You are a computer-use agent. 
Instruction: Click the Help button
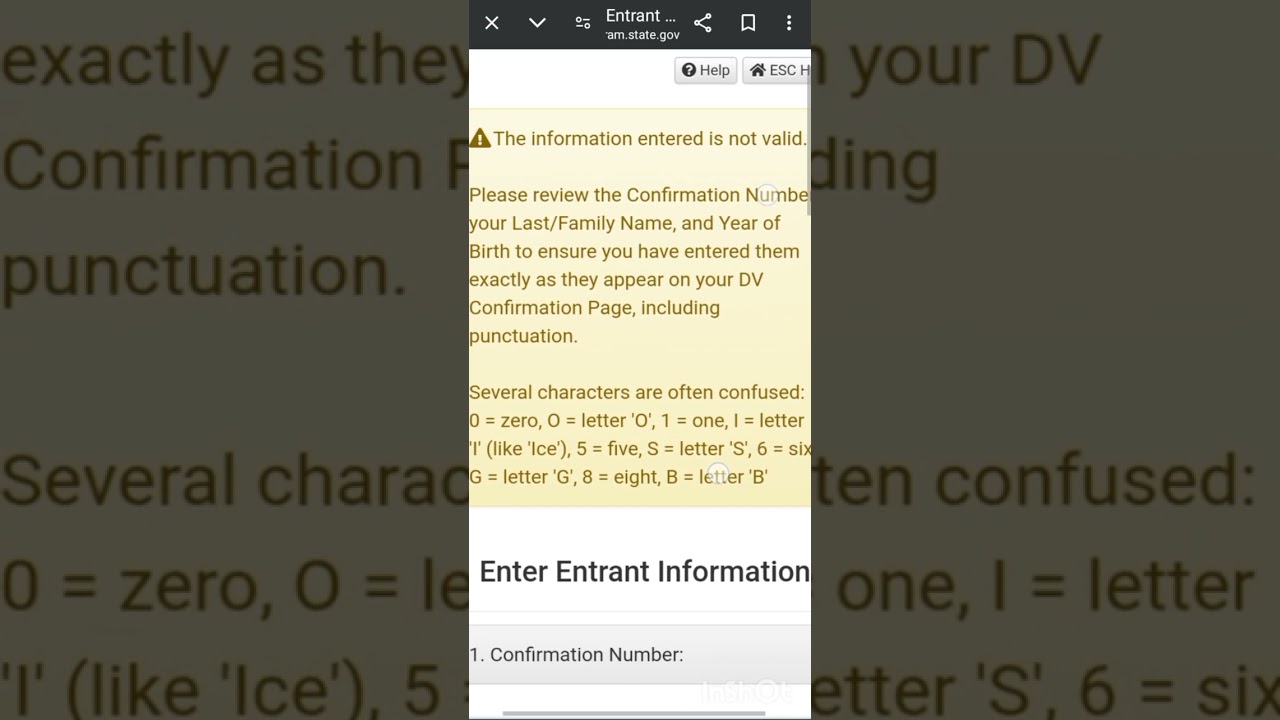pyautogui.click(x=706, y=70)
